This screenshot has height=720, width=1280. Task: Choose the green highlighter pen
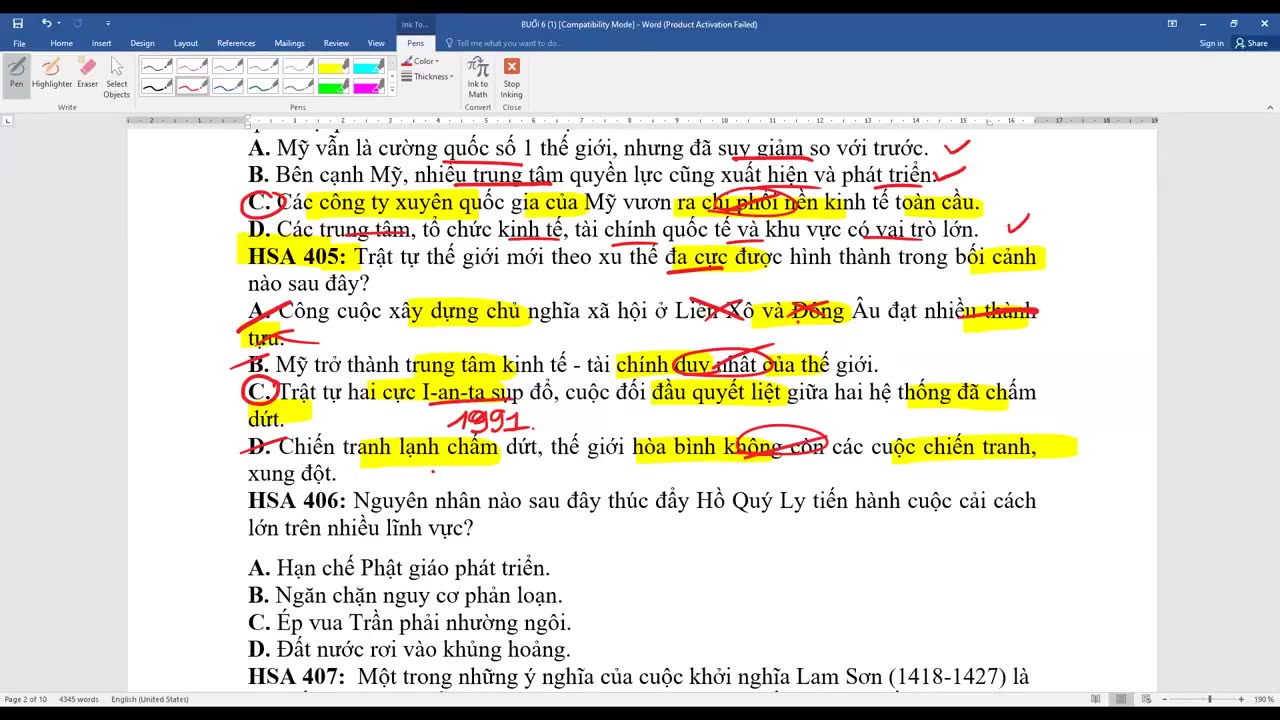(333, 86)
